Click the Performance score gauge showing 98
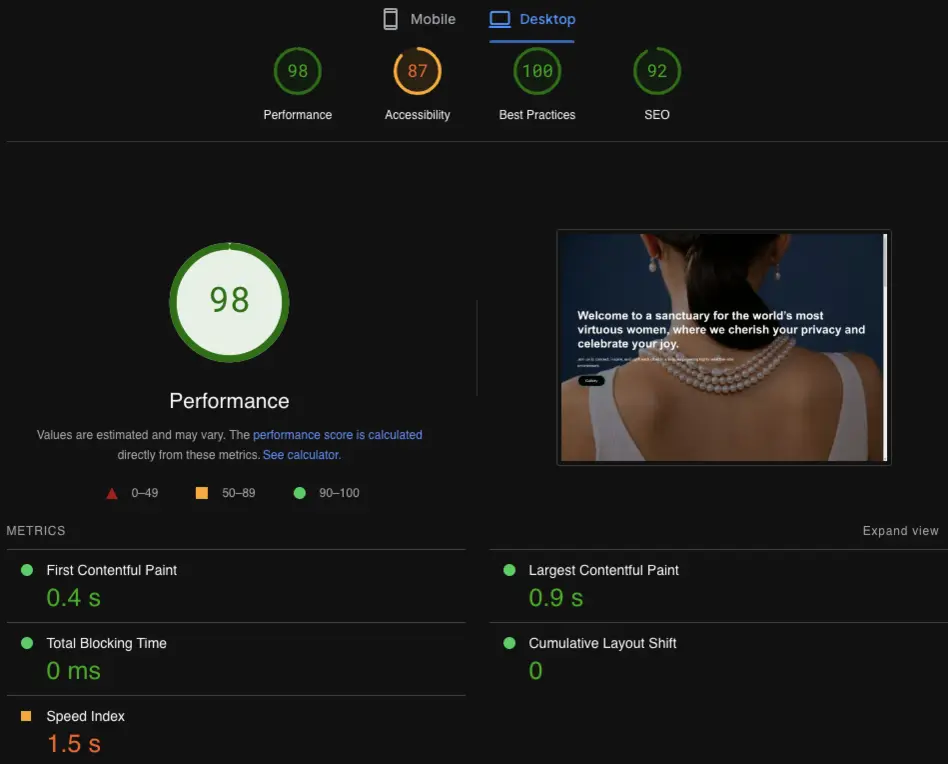The width and height of the screenshot is (948, 764). (297, 71)
